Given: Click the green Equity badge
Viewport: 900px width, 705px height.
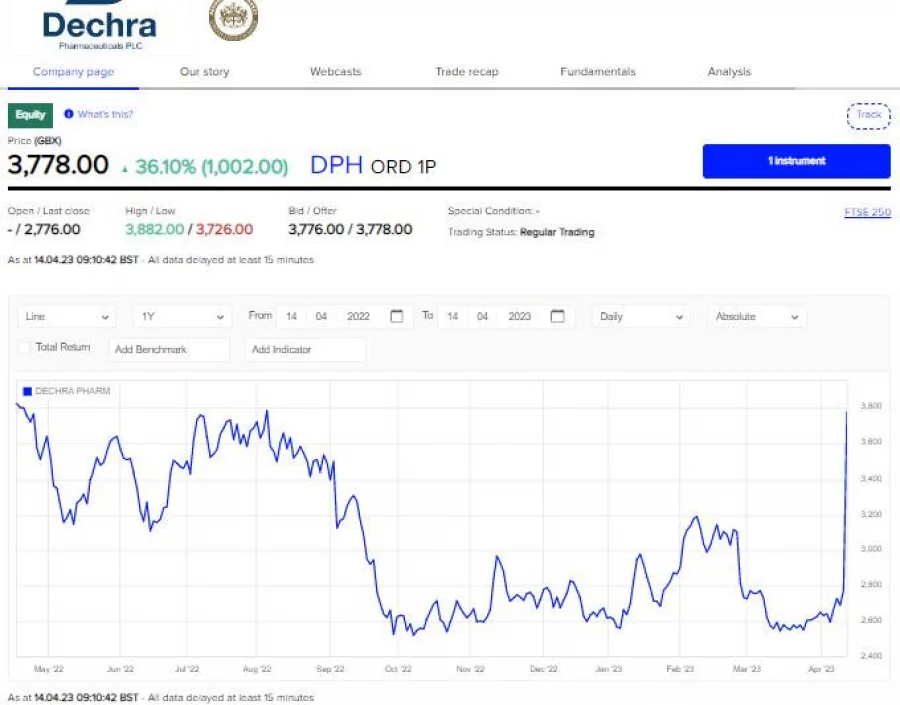Looking at the screenshot, I should pos(29,115).
